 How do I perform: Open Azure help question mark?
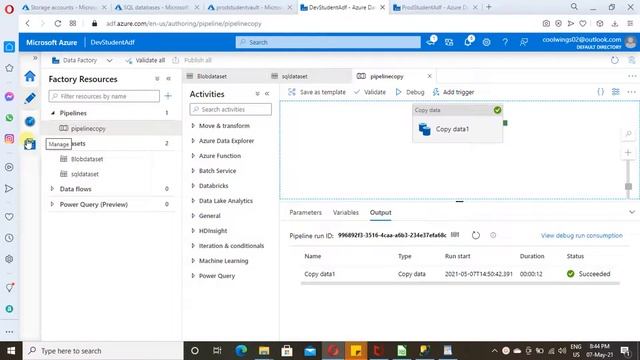[505, 42]
